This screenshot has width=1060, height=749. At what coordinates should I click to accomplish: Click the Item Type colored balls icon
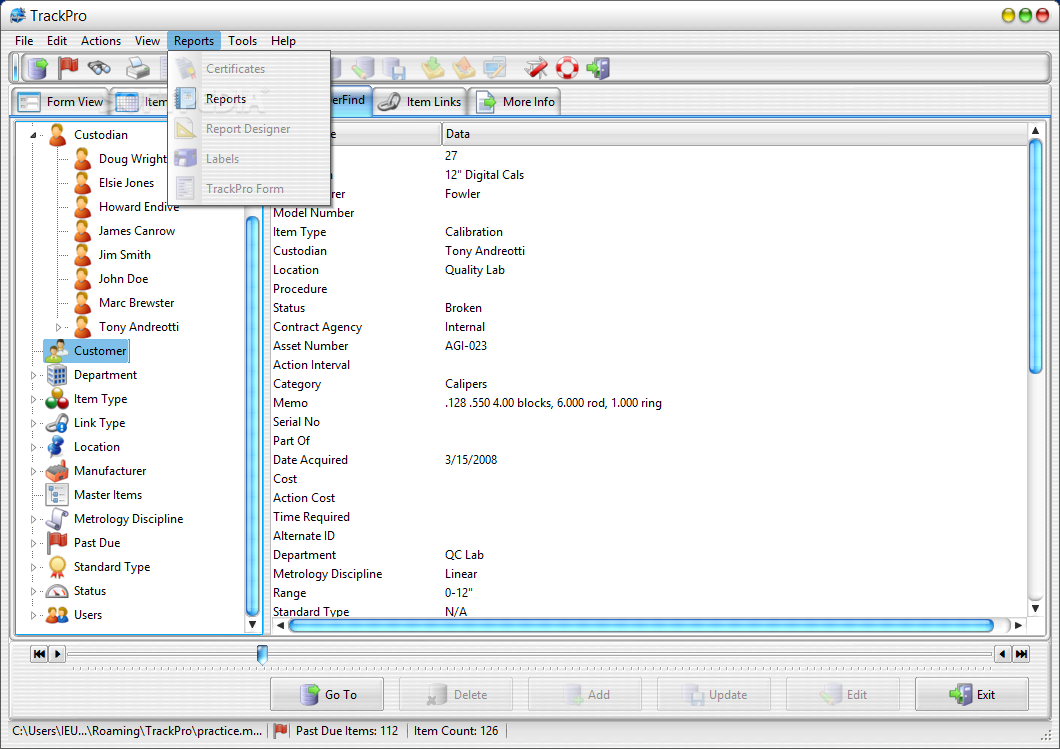coord(57,399)
